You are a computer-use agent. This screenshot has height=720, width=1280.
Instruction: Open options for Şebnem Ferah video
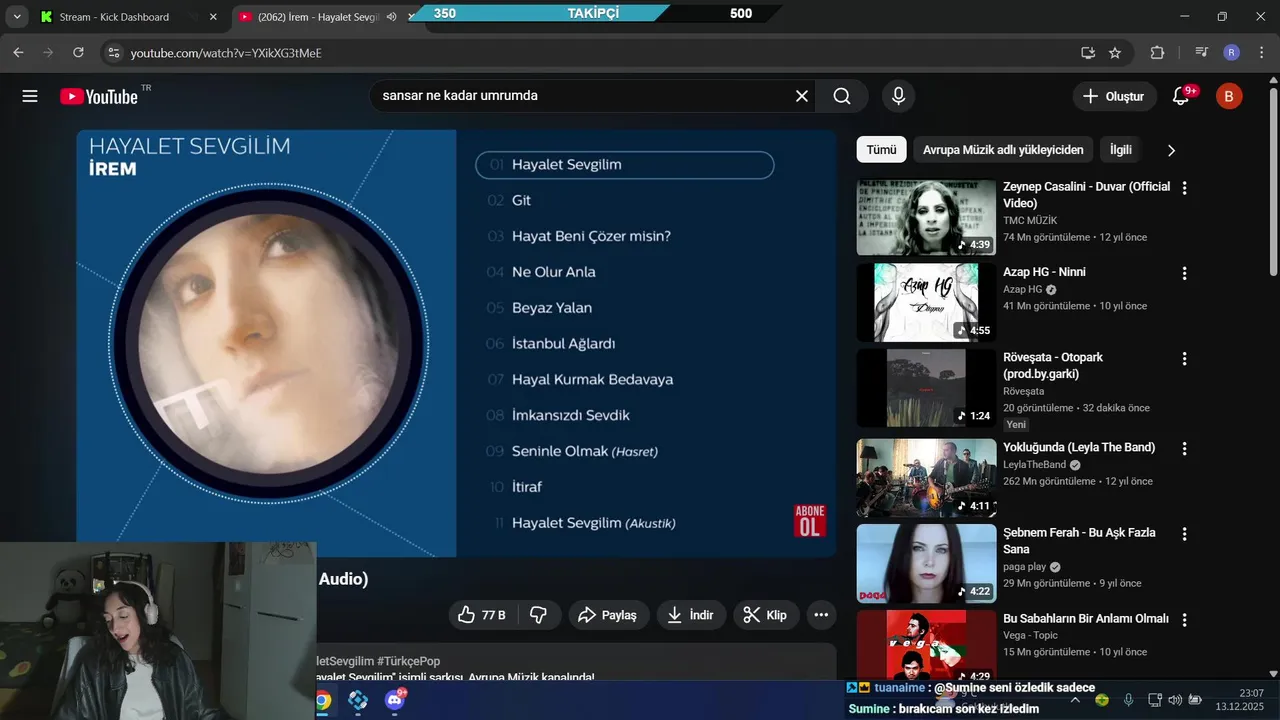point(1184,534)
